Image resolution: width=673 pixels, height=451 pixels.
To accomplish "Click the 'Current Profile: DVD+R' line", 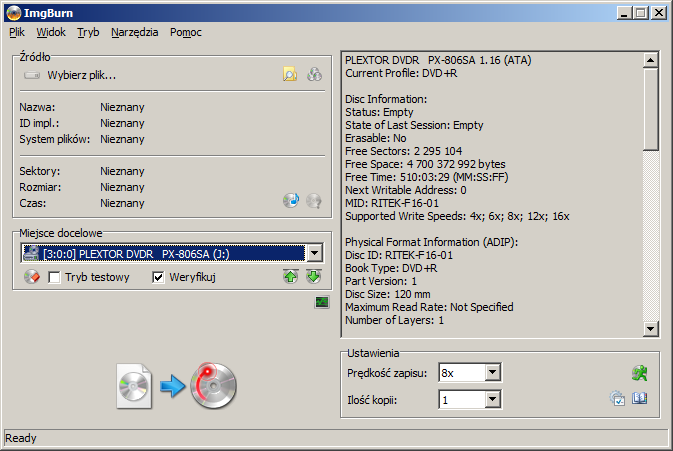I will tap(401, 73).
